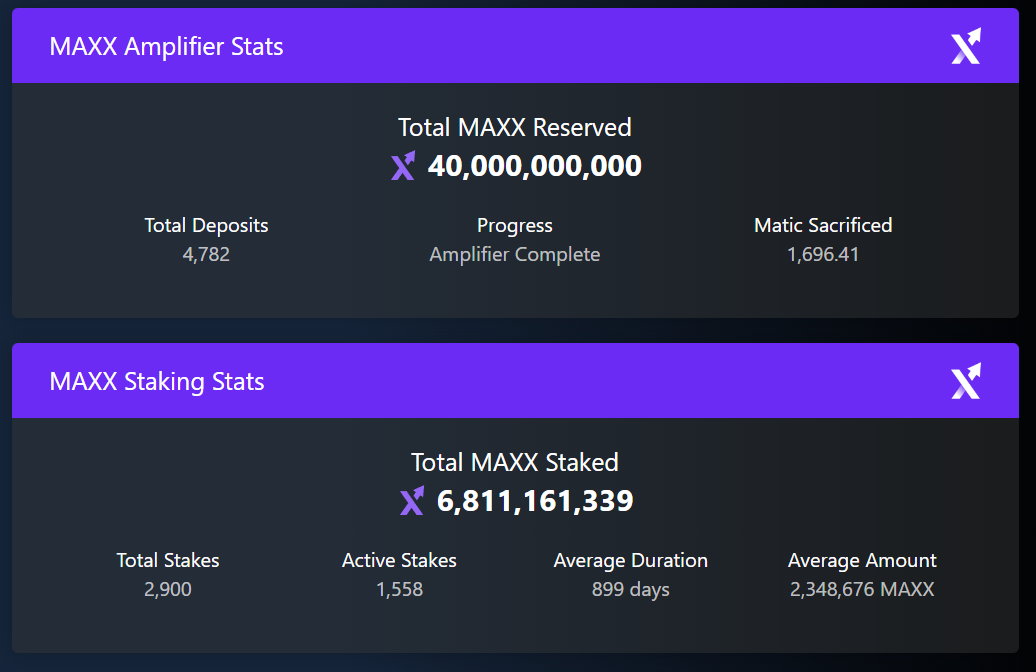The image size is (1036, 672).
Task: Select the 1,558 Active Stakes value
Action: pos(399,589)
